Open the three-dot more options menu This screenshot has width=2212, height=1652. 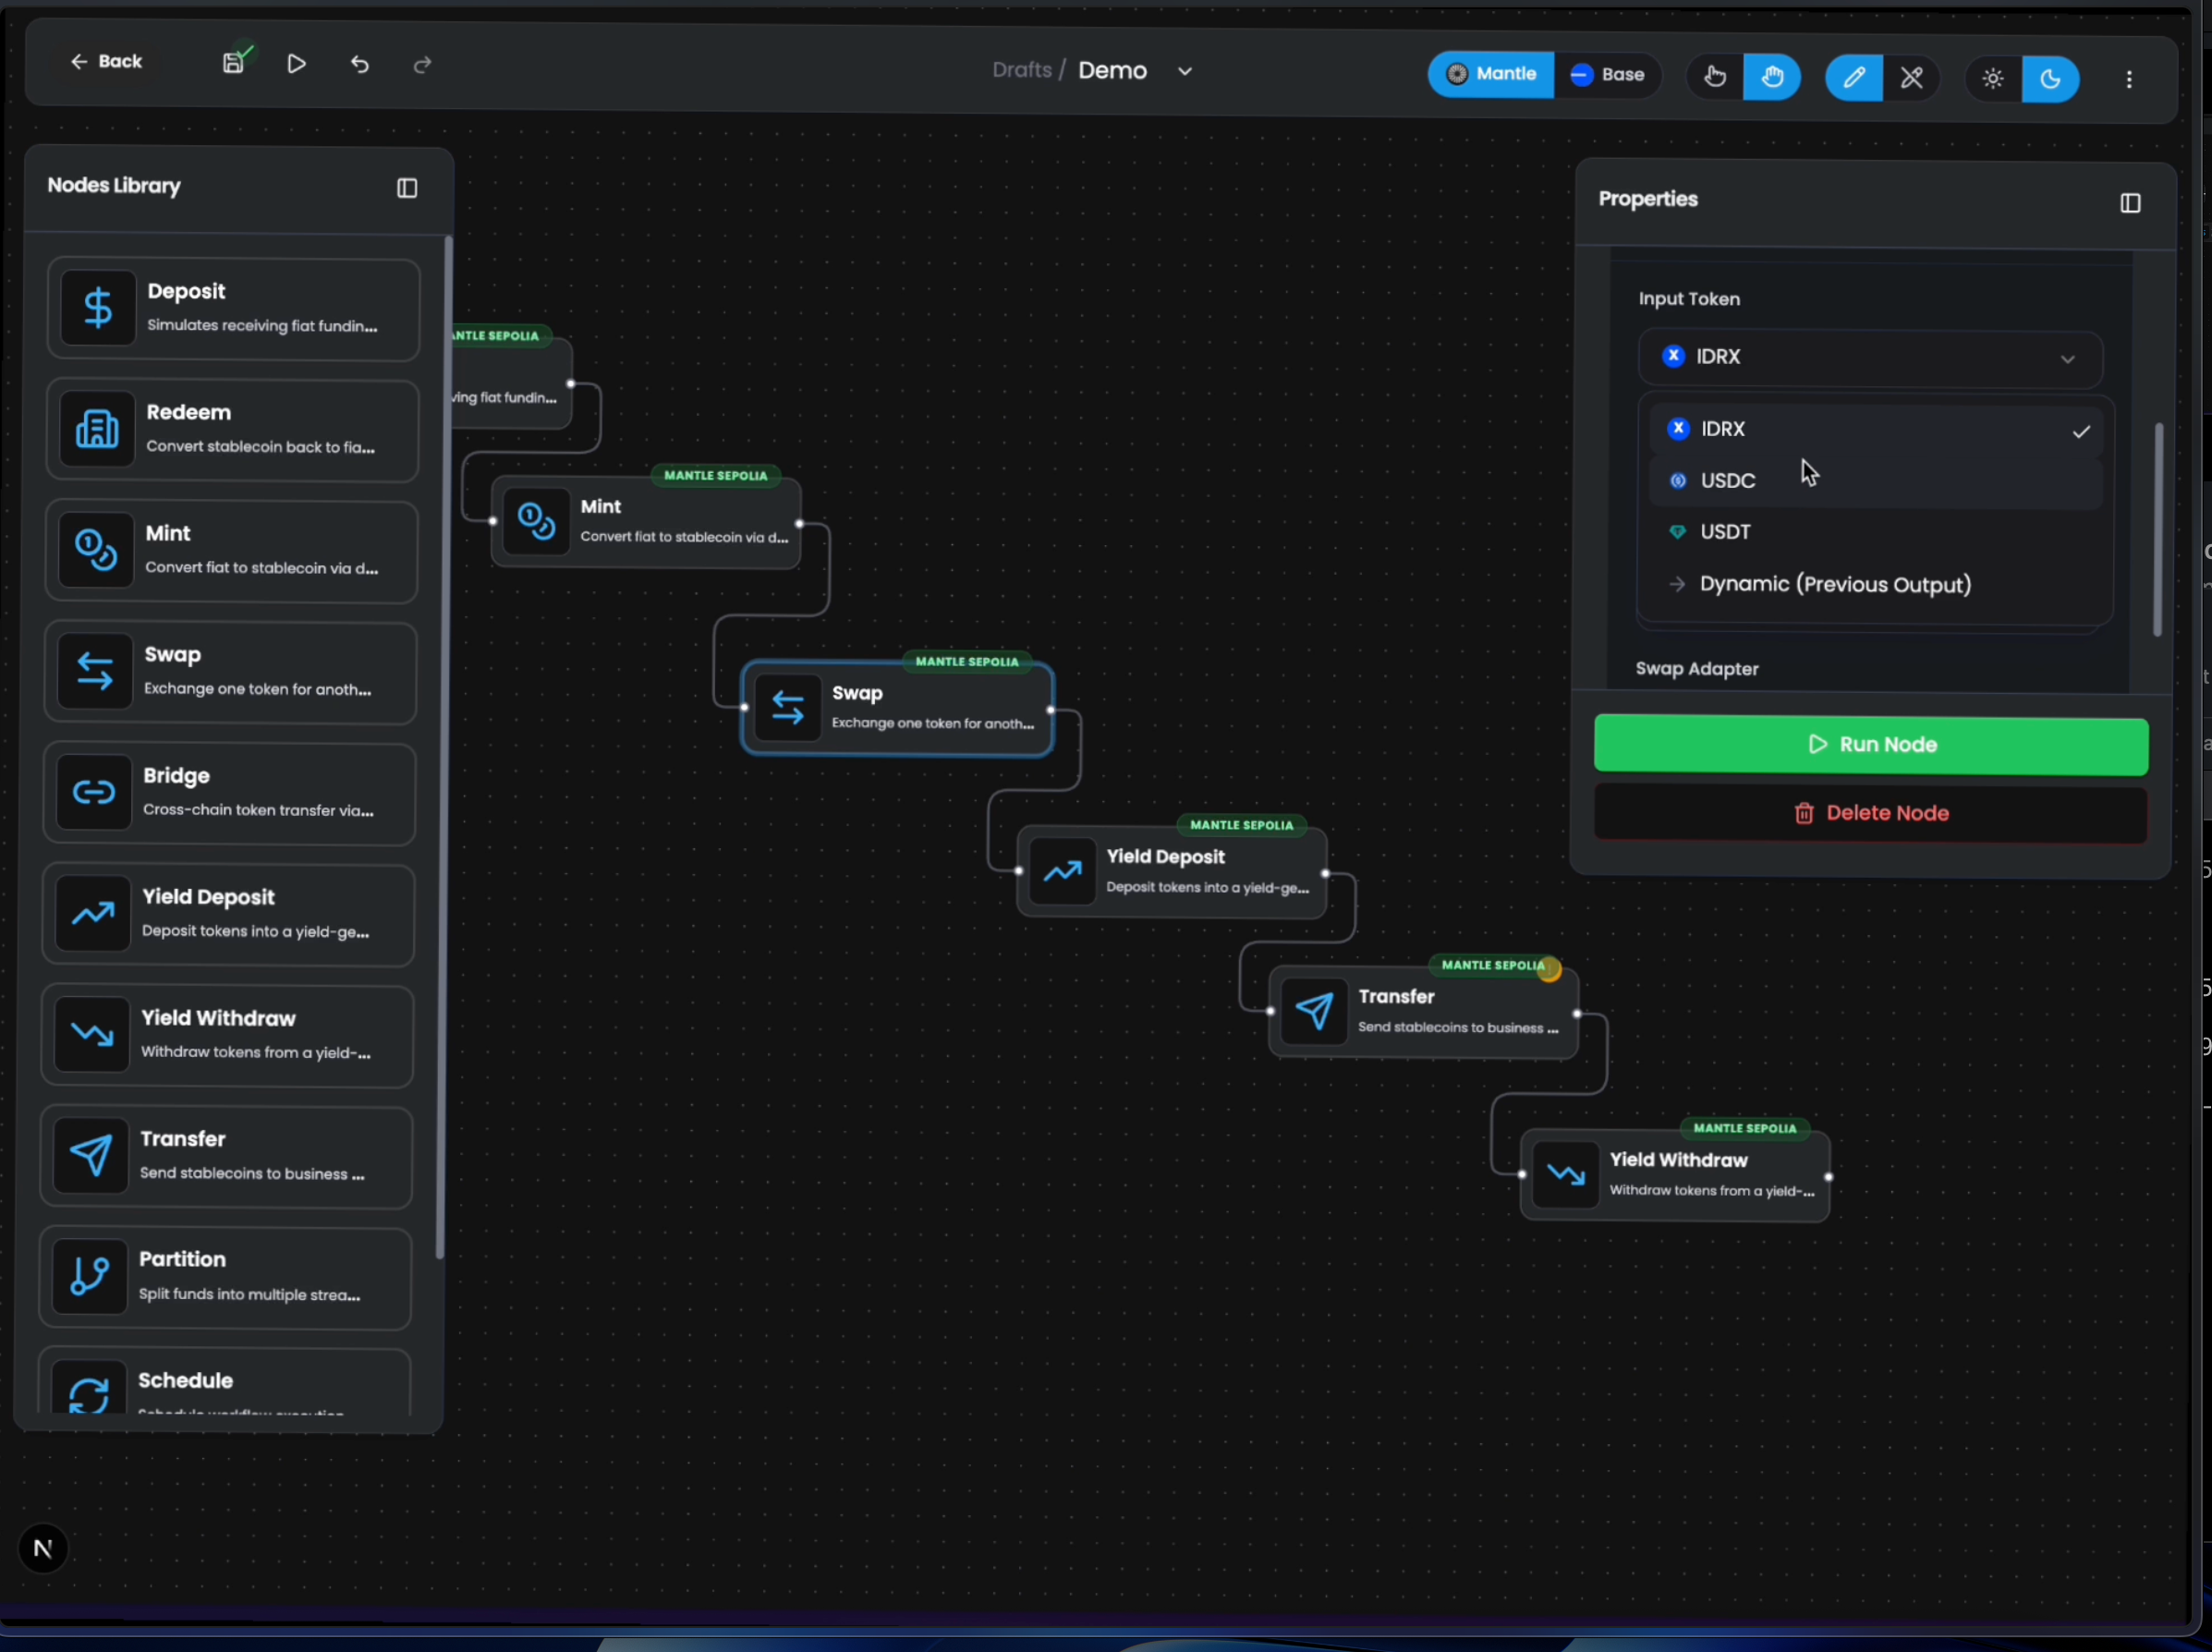pos(2129,79)
